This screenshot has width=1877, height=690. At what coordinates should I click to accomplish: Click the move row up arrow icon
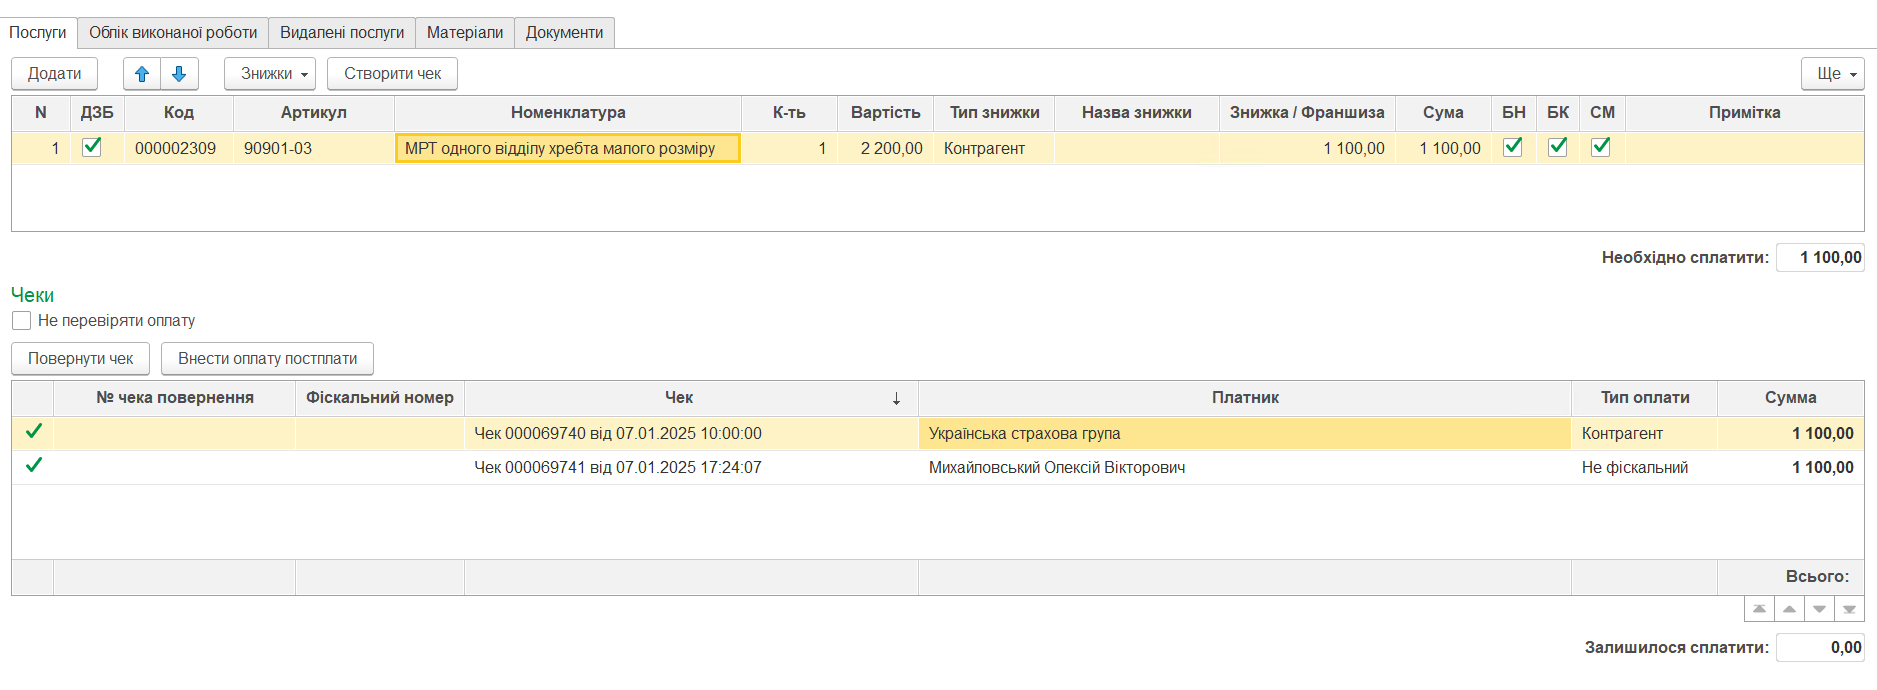point(142,74)
